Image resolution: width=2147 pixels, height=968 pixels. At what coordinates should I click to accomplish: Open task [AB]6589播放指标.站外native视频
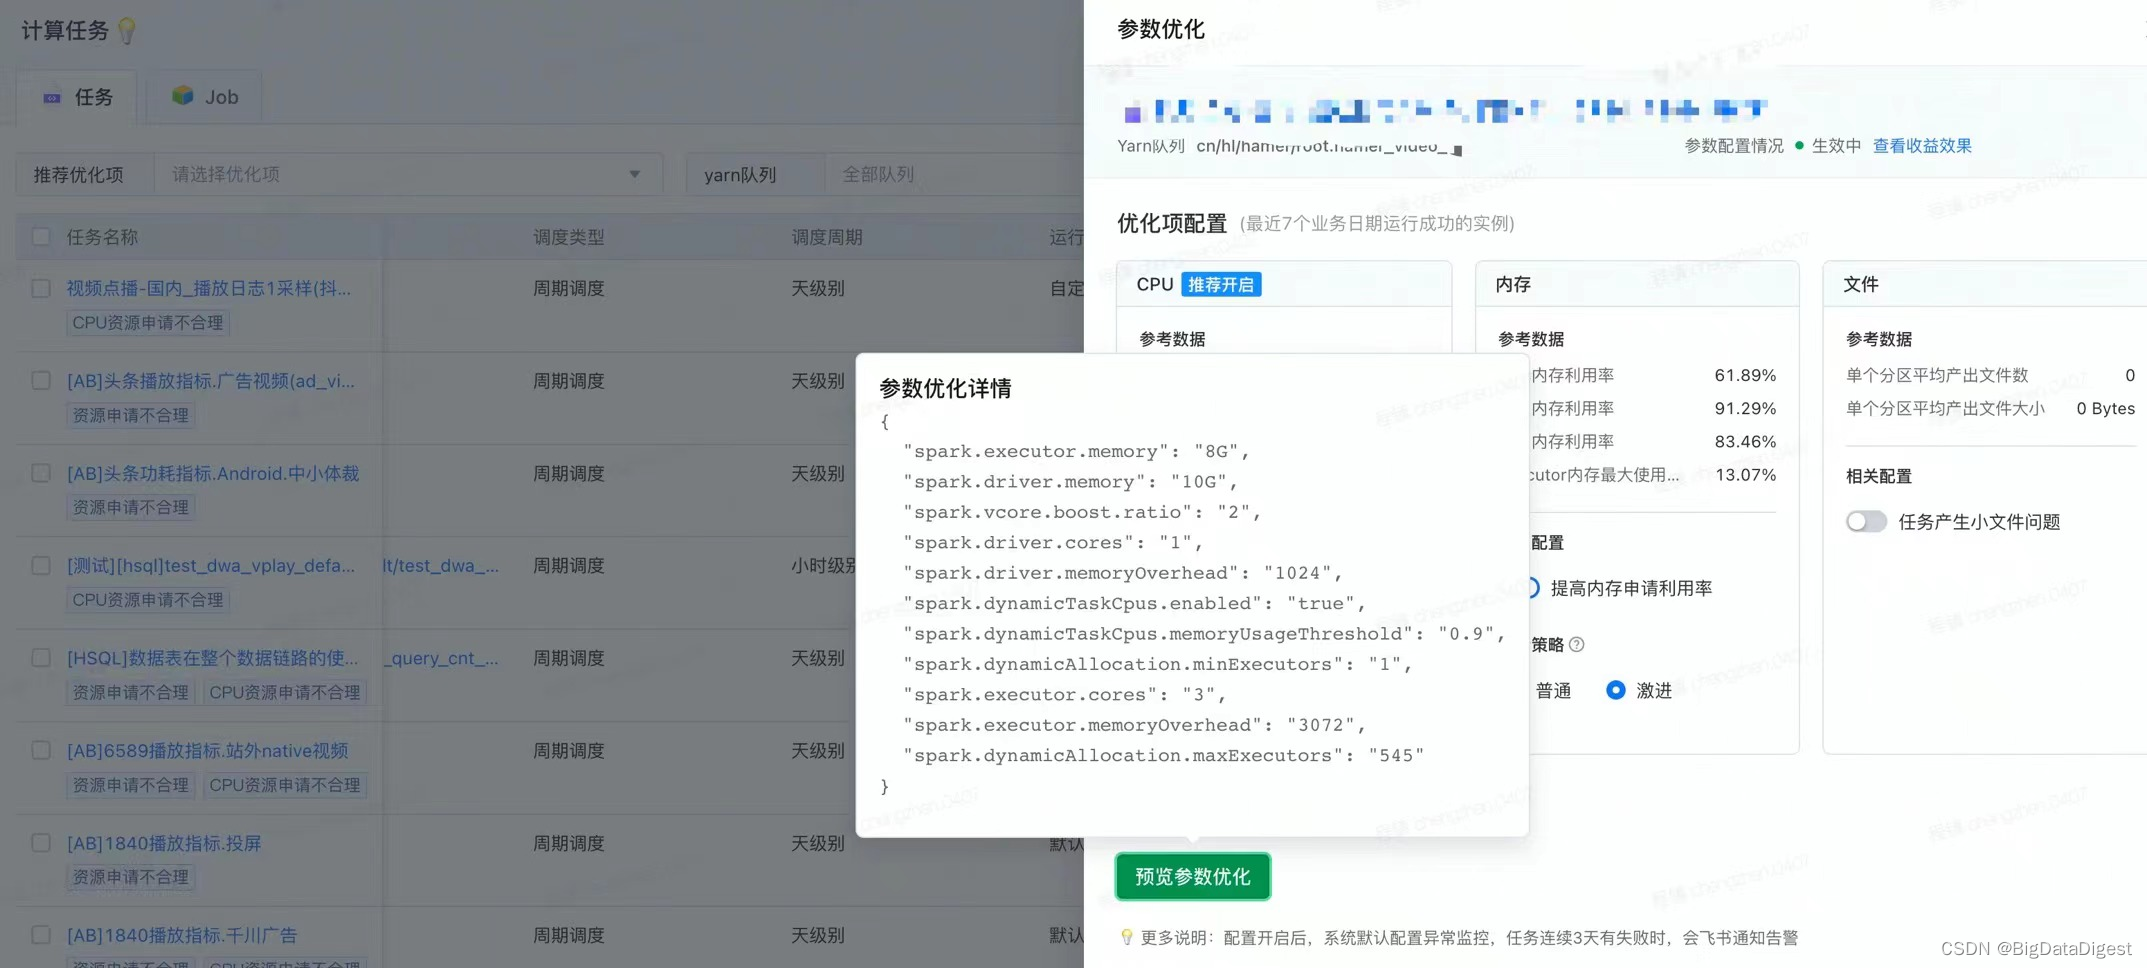[x=208, y=751]
